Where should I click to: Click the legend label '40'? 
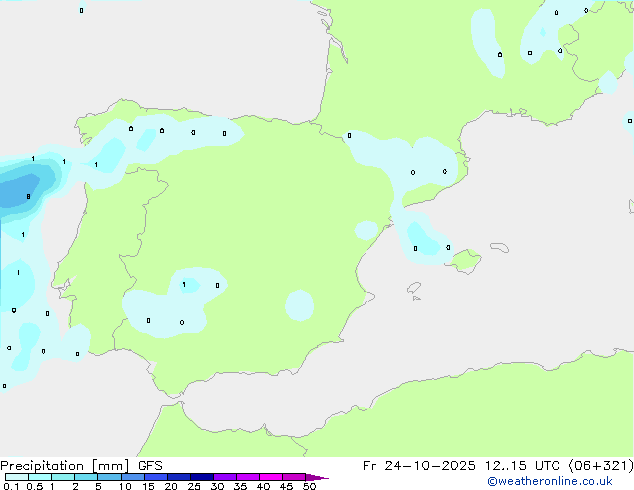[x=263, y=486]
